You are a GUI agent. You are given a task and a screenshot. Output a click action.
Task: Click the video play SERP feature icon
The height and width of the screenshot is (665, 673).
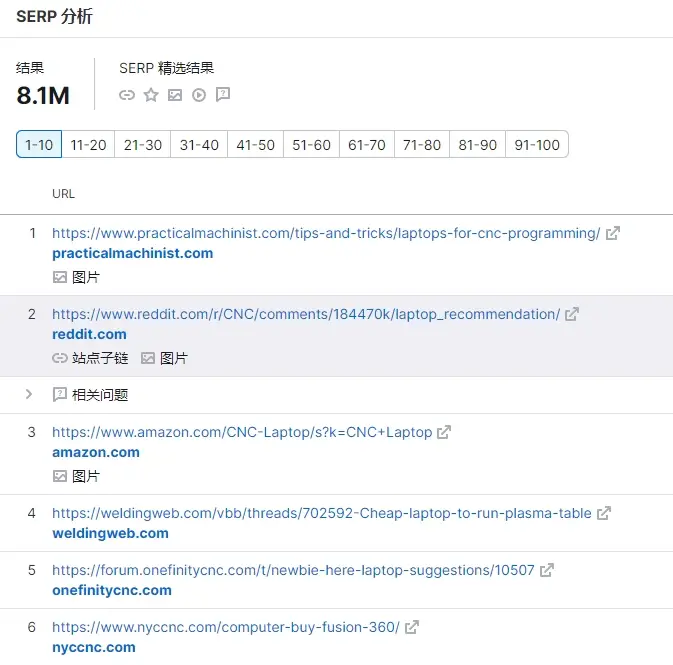coord(199,95)
